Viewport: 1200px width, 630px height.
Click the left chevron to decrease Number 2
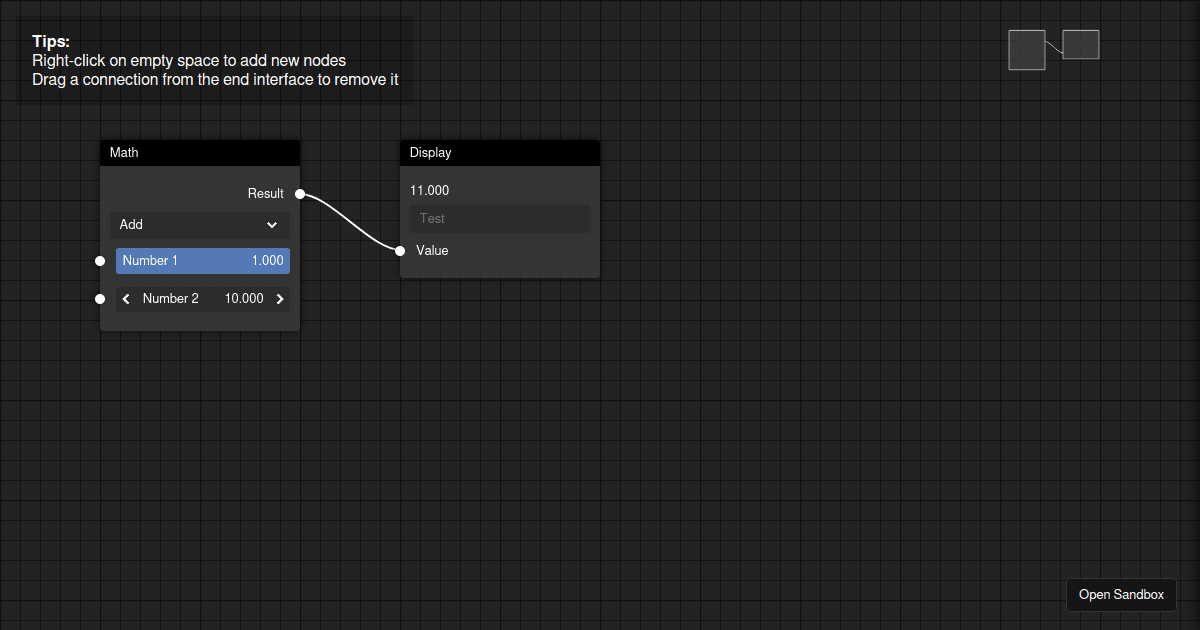(x=125, y=298)
